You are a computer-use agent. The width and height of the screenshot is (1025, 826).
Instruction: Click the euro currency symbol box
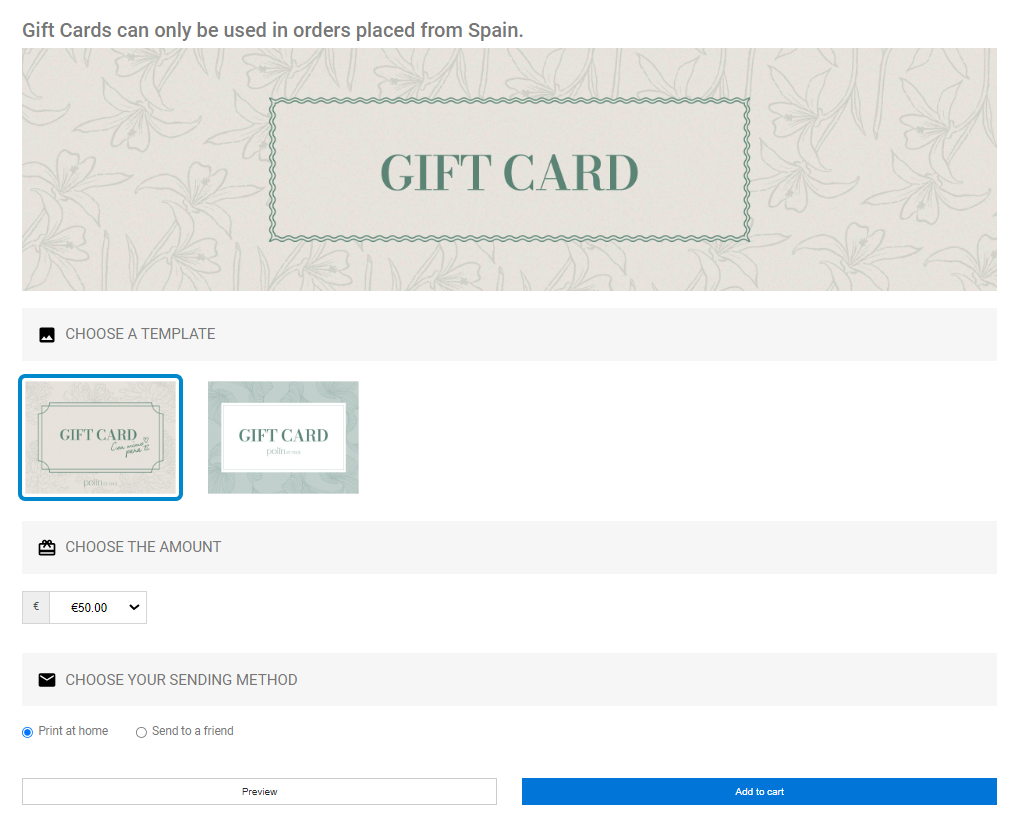36,608
